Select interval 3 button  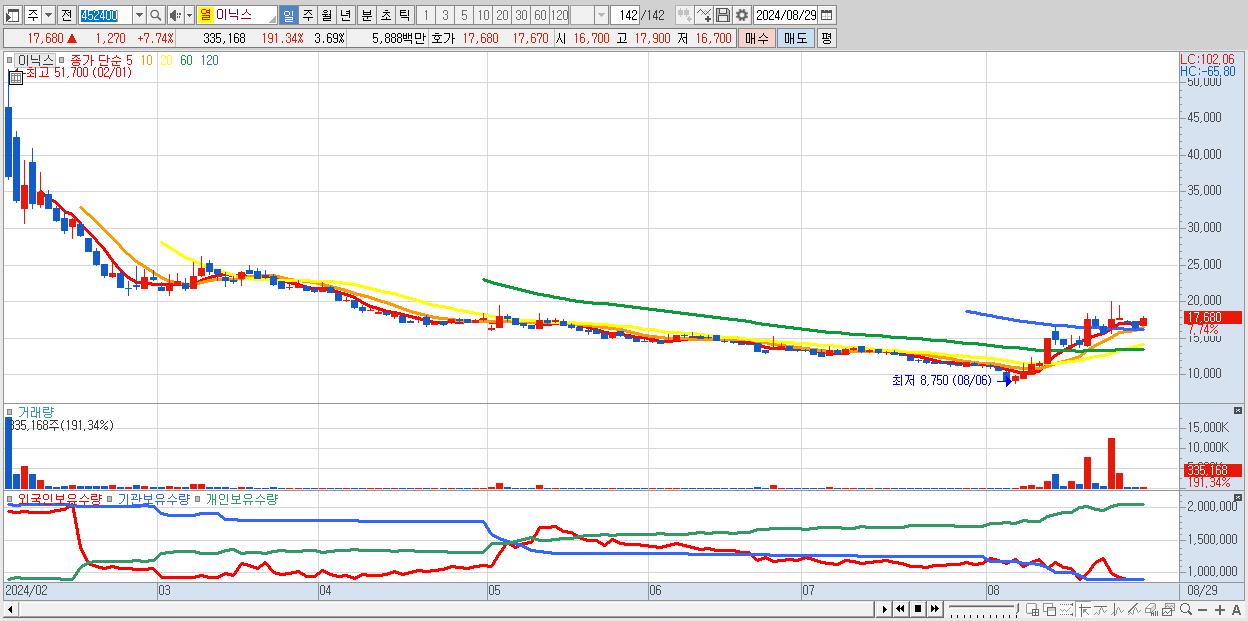[x=444, y=15]
